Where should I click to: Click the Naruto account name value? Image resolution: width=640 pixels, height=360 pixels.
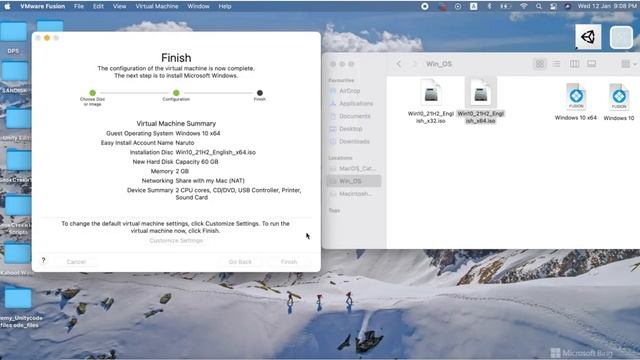point(185,143)
